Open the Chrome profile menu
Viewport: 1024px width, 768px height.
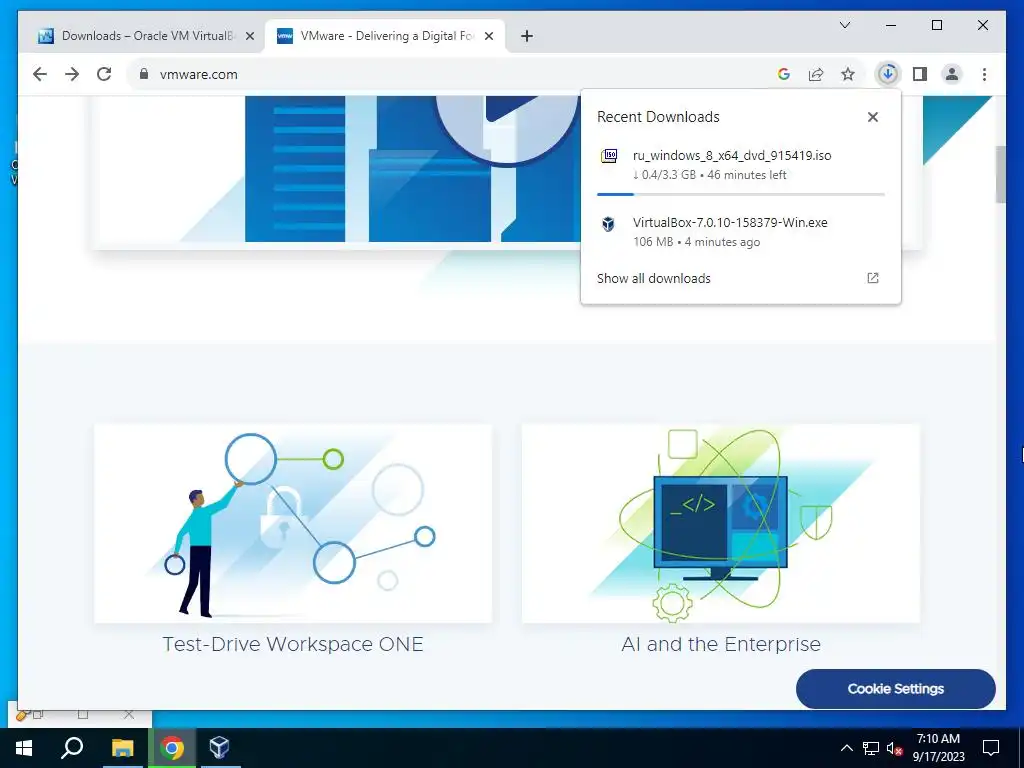[x=952, y=74]
